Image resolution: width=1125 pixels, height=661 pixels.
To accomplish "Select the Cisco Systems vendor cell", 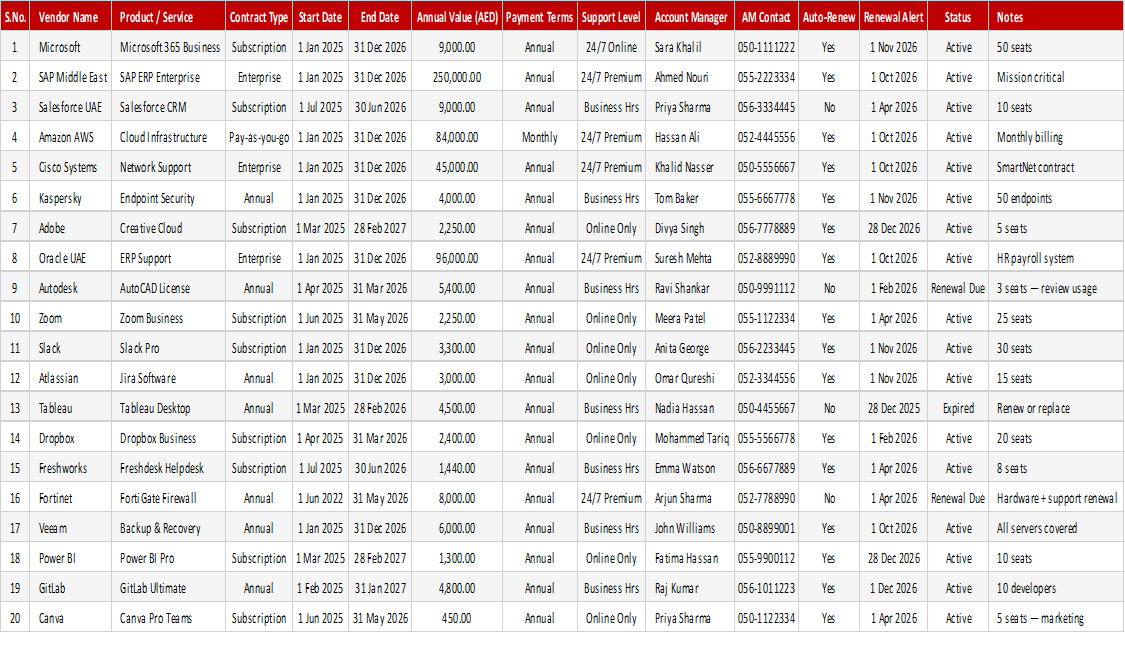I will tap(70, 168).
